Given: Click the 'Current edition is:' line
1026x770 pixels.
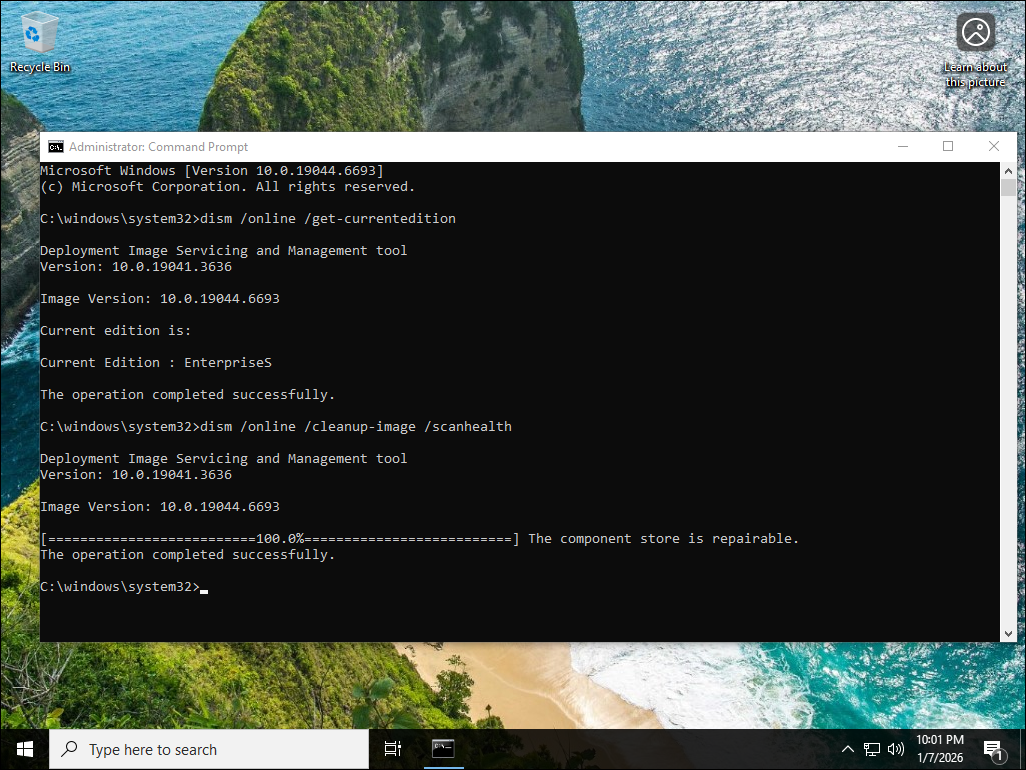Looking at the screenshot, I should 115,330.
